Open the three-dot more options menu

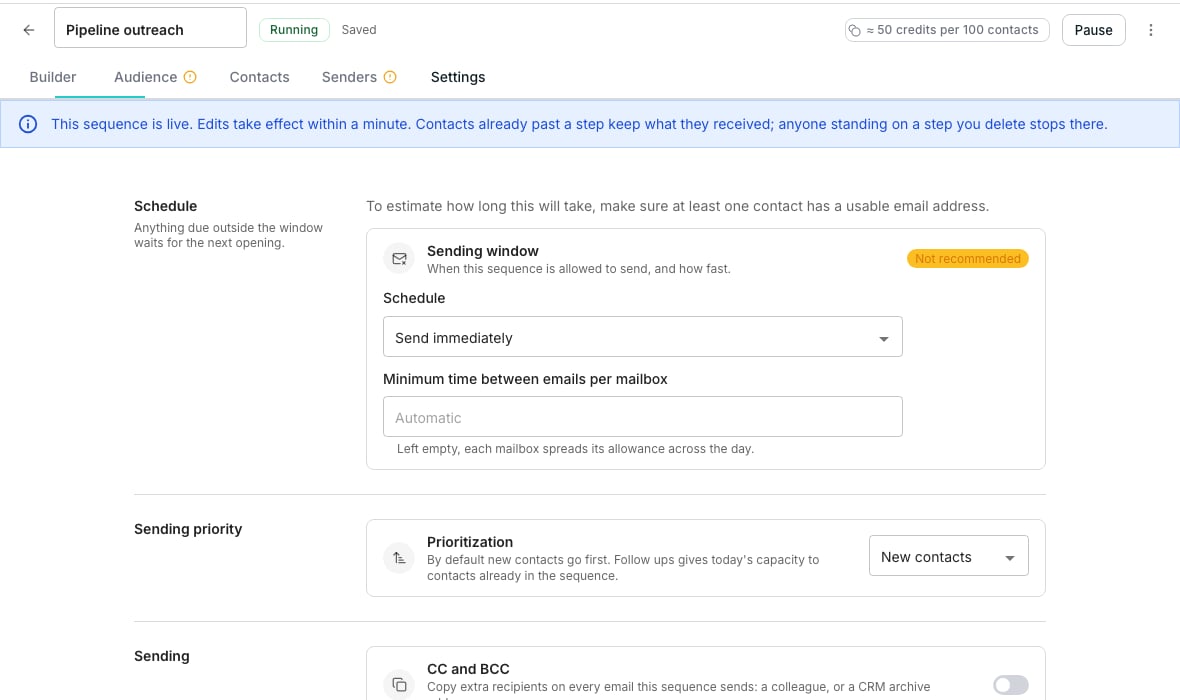(1151, 30)
